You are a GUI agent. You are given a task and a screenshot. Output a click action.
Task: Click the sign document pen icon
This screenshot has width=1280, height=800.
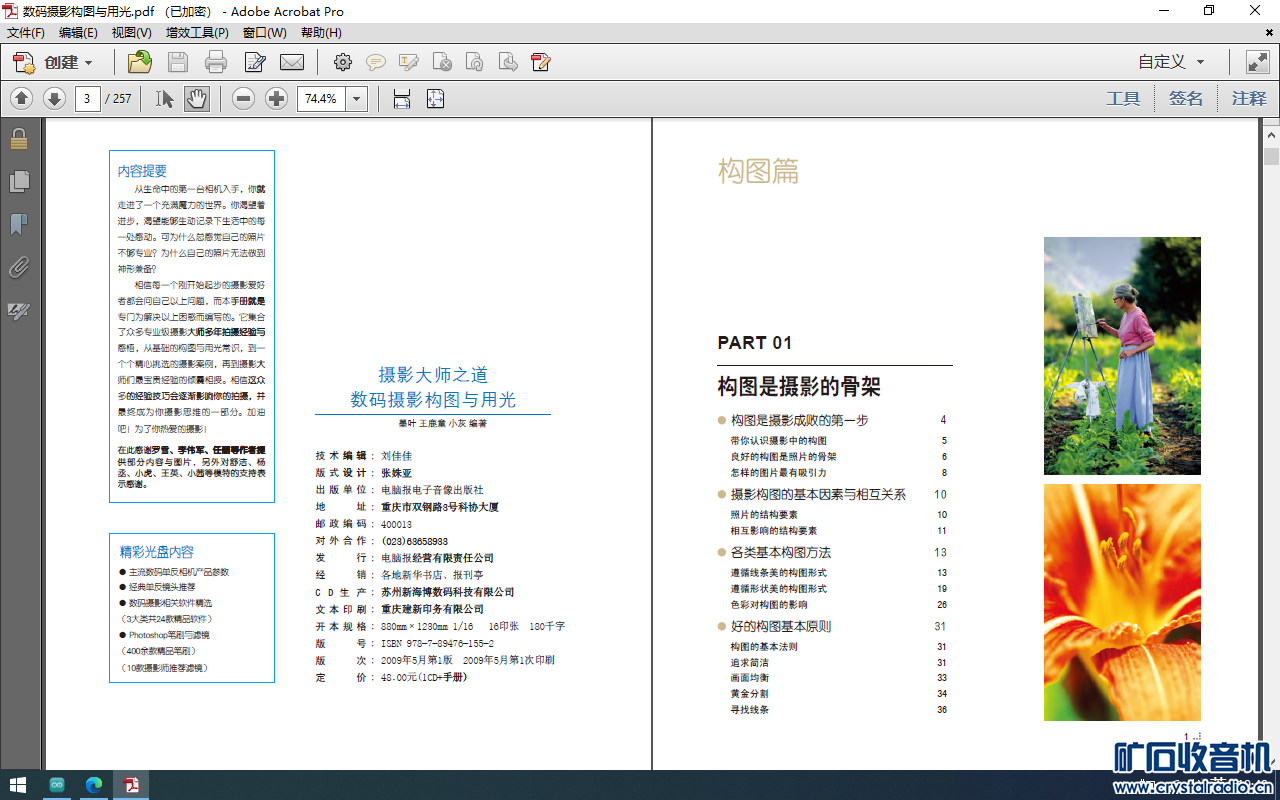coord(541,62)
